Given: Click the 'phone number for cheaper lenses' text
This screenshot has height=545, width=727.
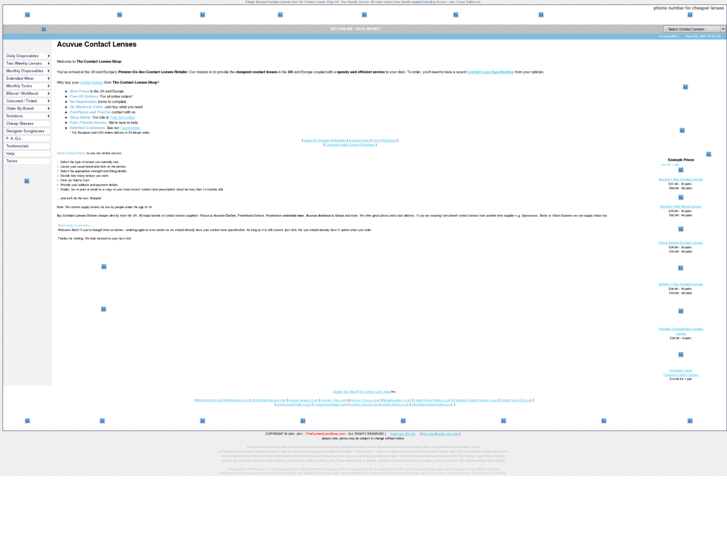Looking at the screenshot, I should 689,8.
